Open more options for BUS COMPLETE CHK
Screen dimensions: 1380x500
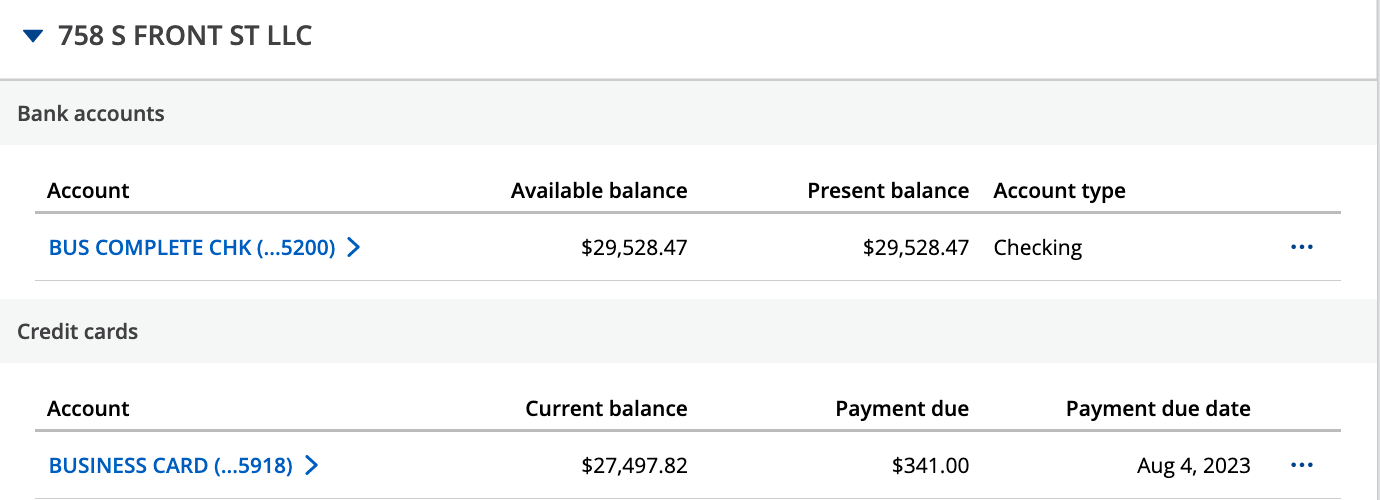[1301, 247]
